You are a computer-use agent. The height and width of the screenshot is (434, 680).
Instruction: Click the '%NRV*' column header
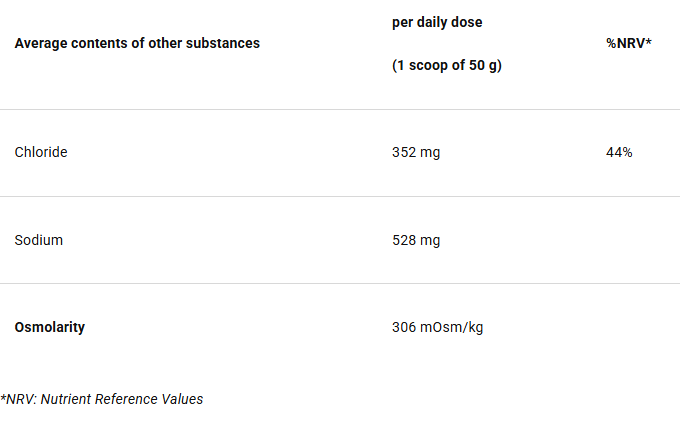point(628,43)
